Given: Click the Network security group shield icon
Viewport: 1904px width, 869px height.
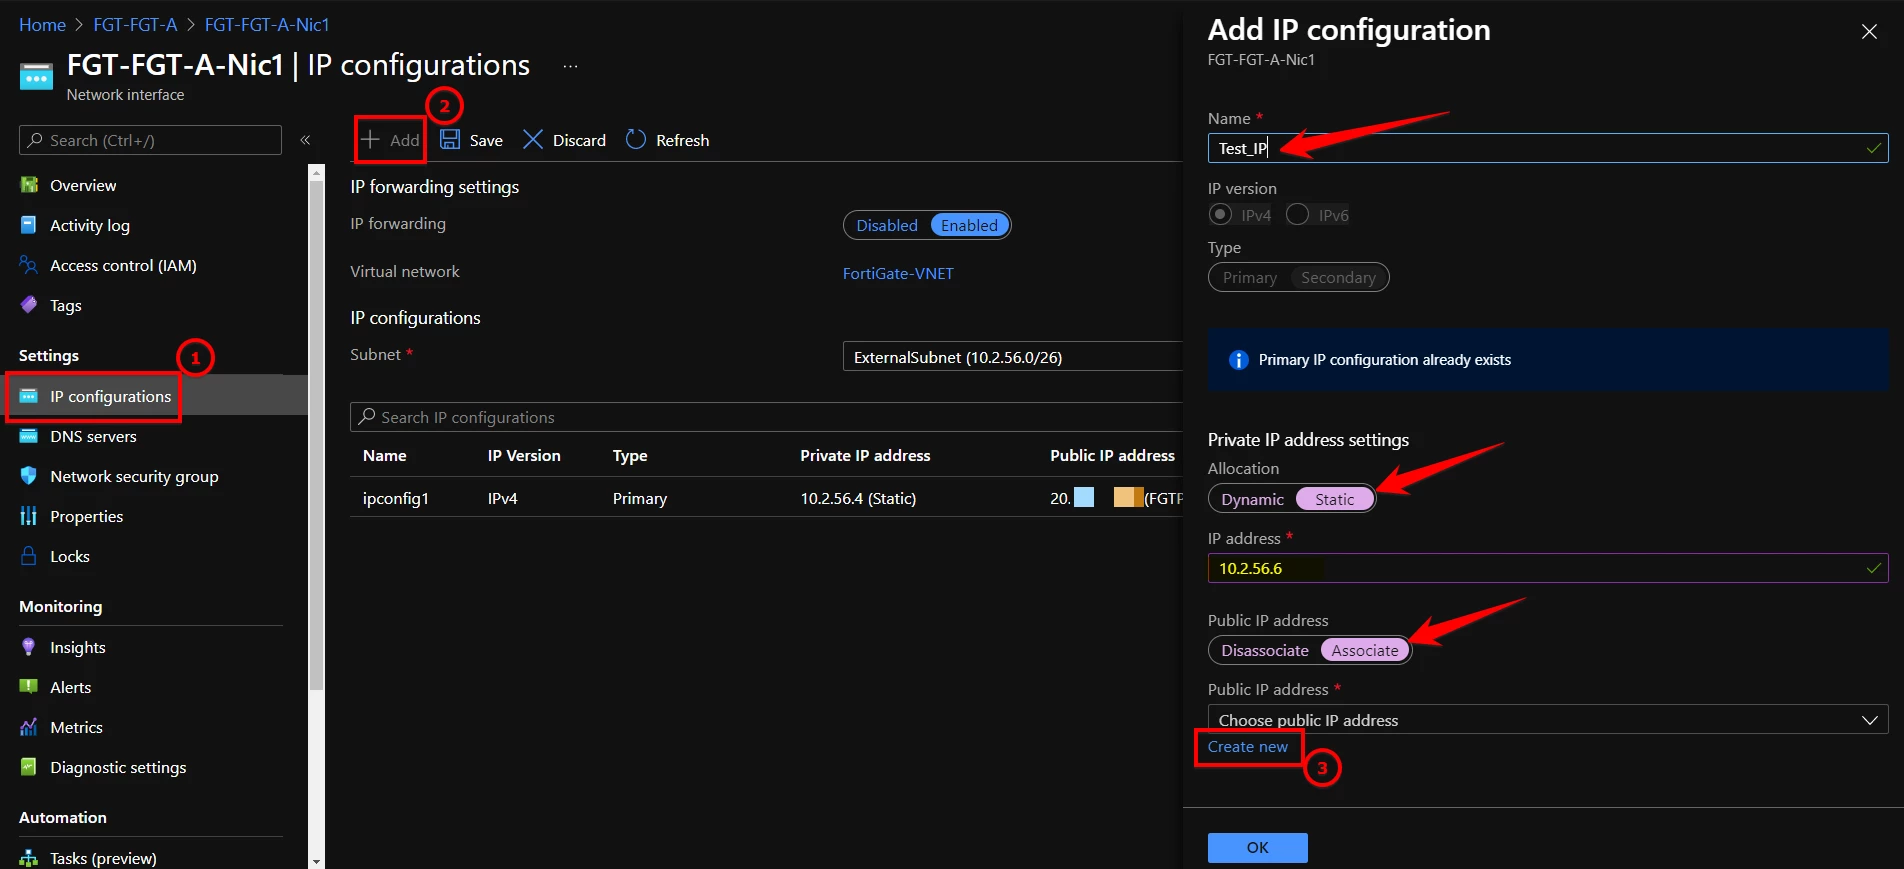Looking at the screenshot, I should pos(29,476).
